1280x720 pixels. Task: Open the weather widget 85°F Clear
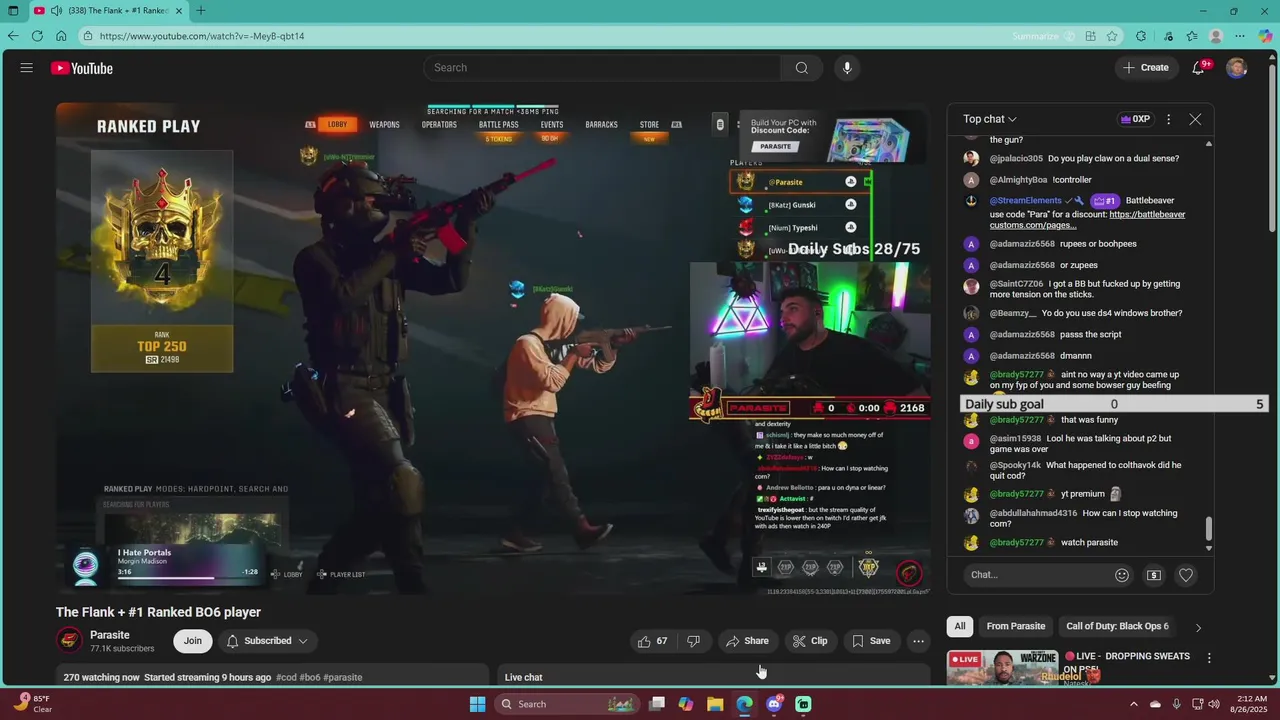click(33, 704)
